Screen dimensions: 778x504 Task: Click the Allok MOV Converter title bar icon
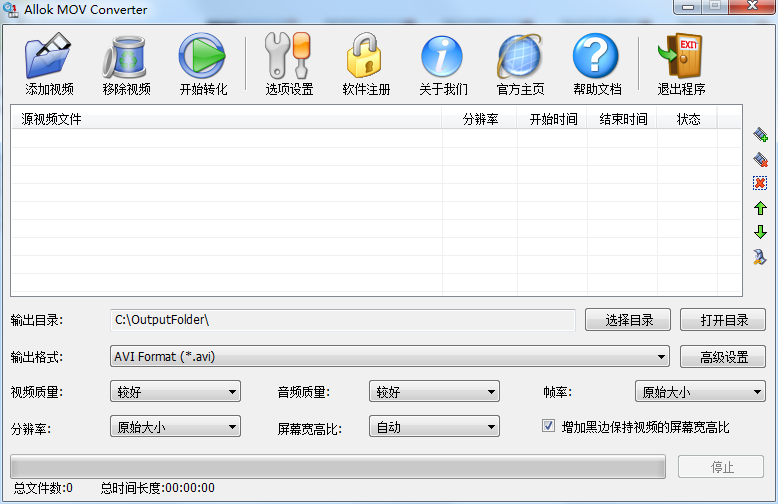click(x=10, y=9)
